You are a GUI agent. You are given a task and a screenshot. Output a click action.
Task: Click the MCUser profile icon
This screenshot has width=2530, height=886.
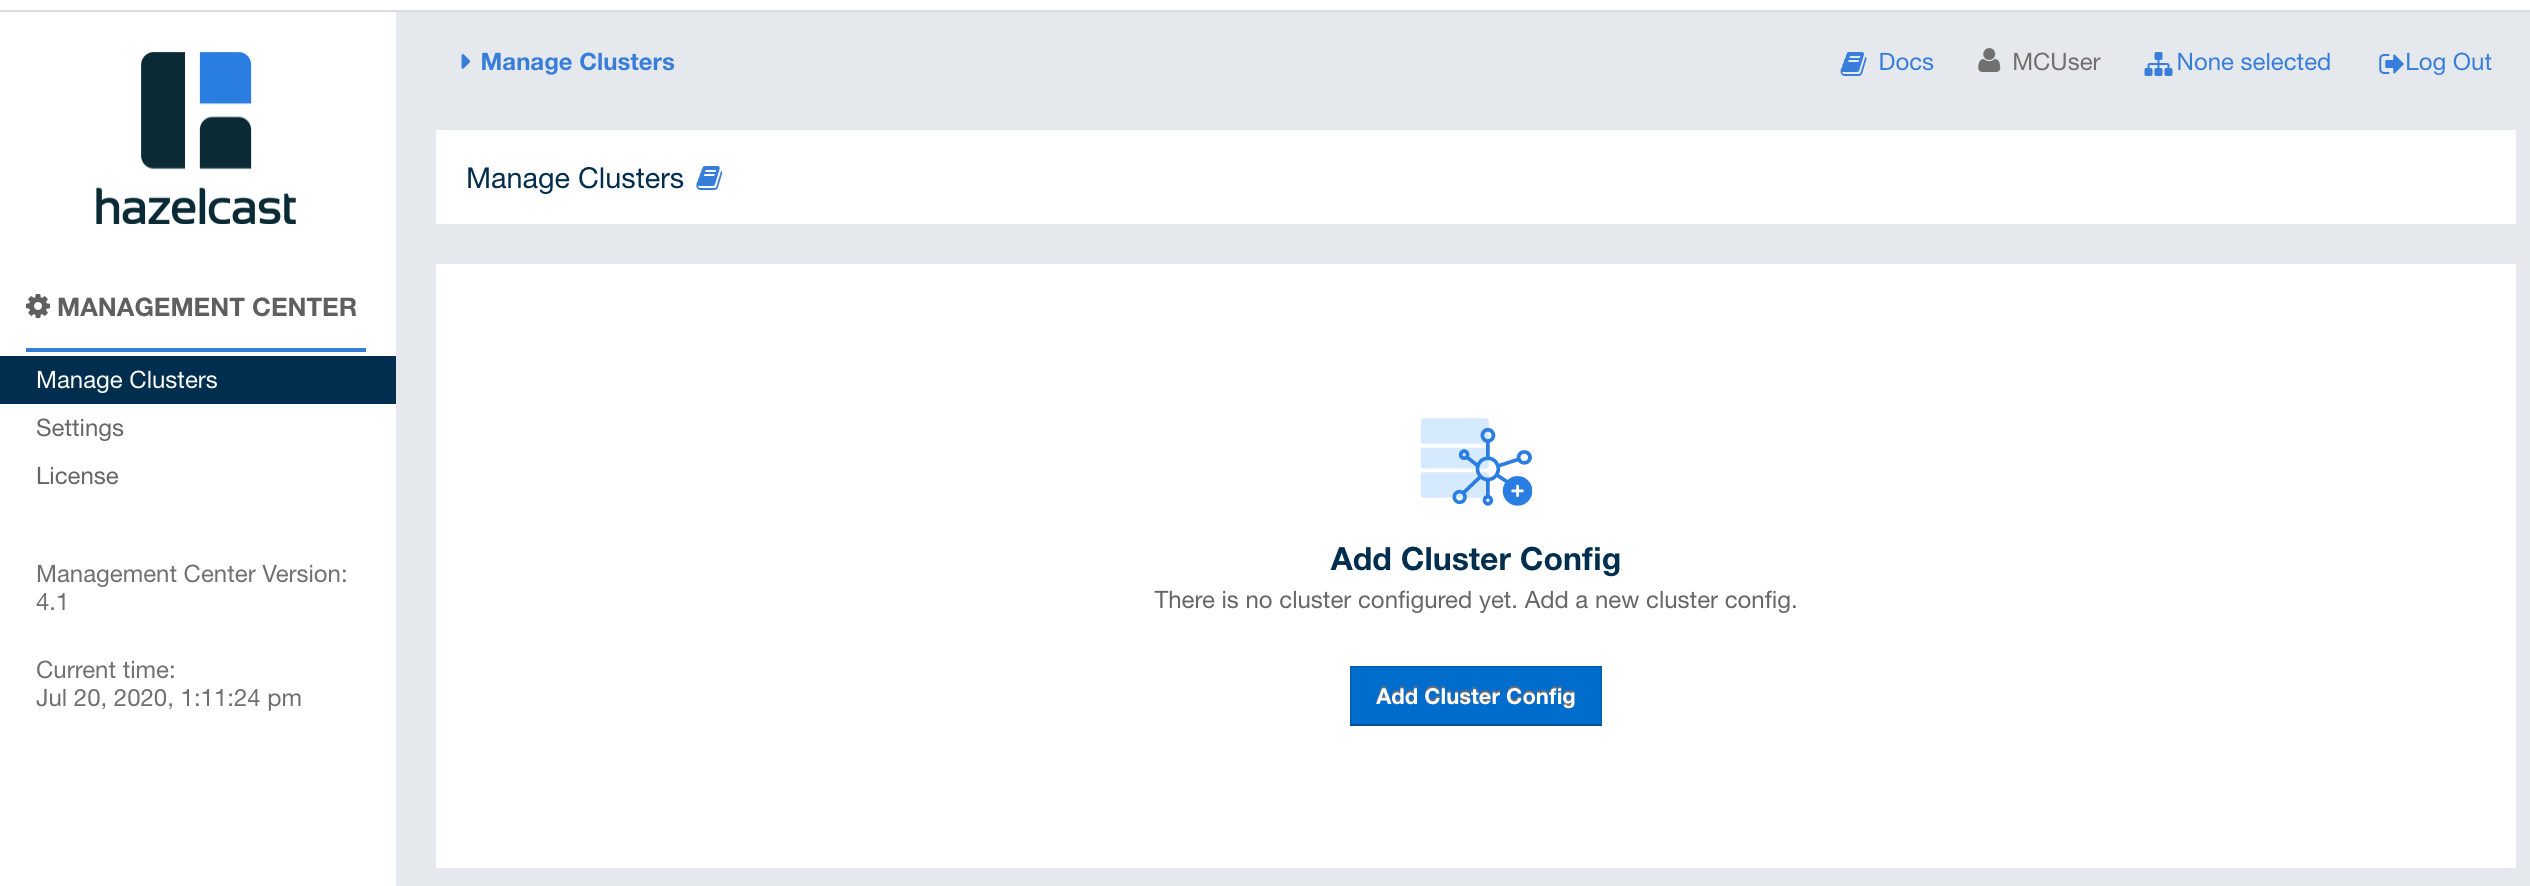pyautogui.click(x=1989, y=61)
